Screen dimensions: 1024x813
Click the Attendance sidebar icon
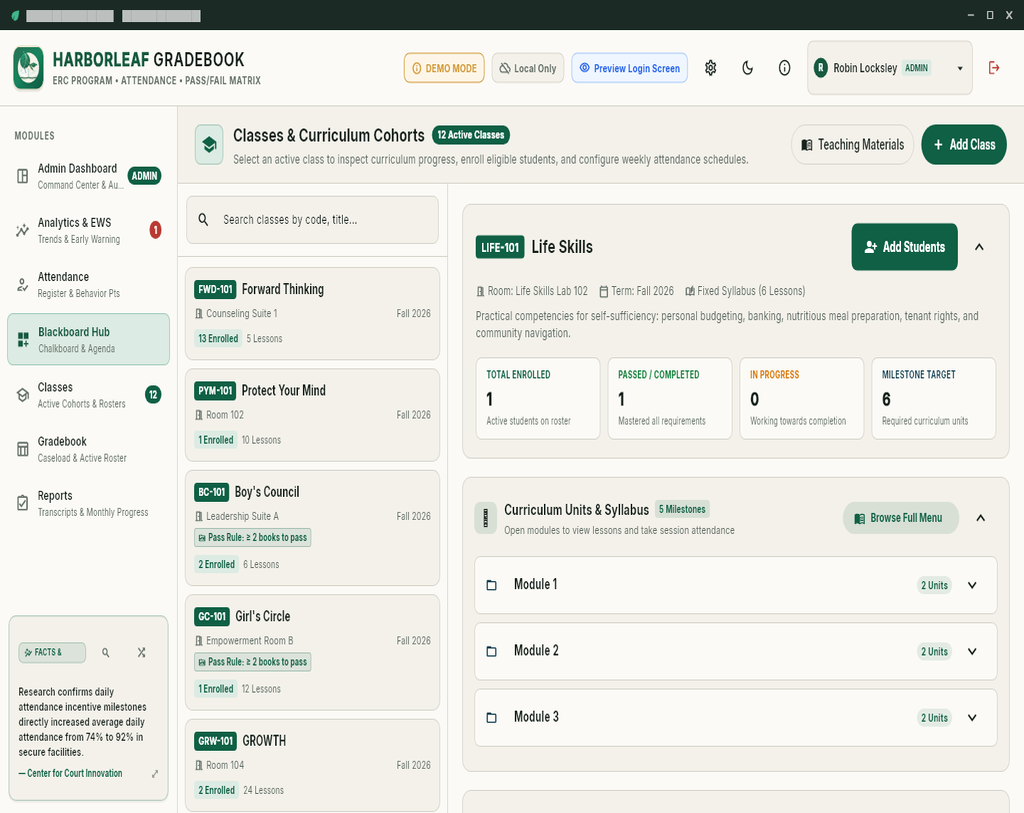23,285
